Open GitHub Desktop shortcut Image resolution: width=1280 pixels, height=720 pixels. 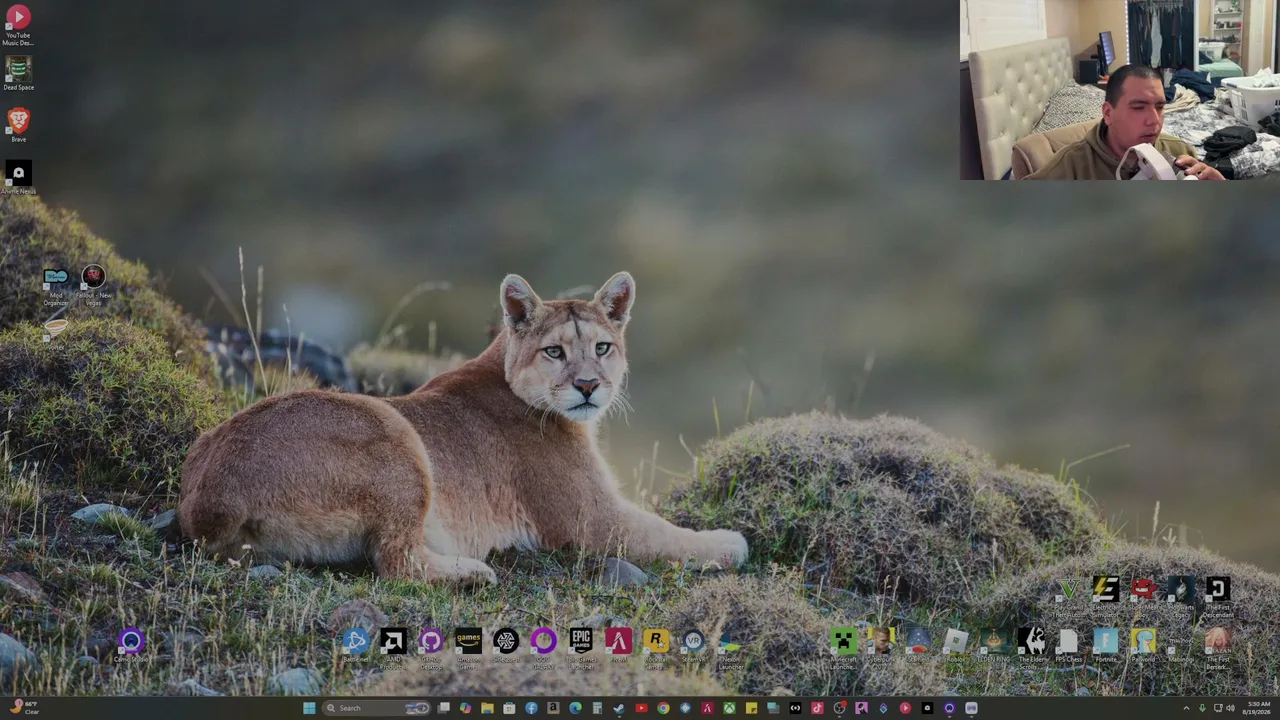pyautogui.click(x=431, y=648)
